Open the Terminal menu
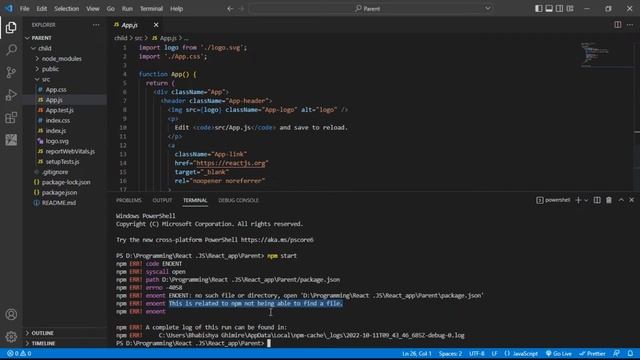This screenshot has height=360, width=640. coord(151,9)
